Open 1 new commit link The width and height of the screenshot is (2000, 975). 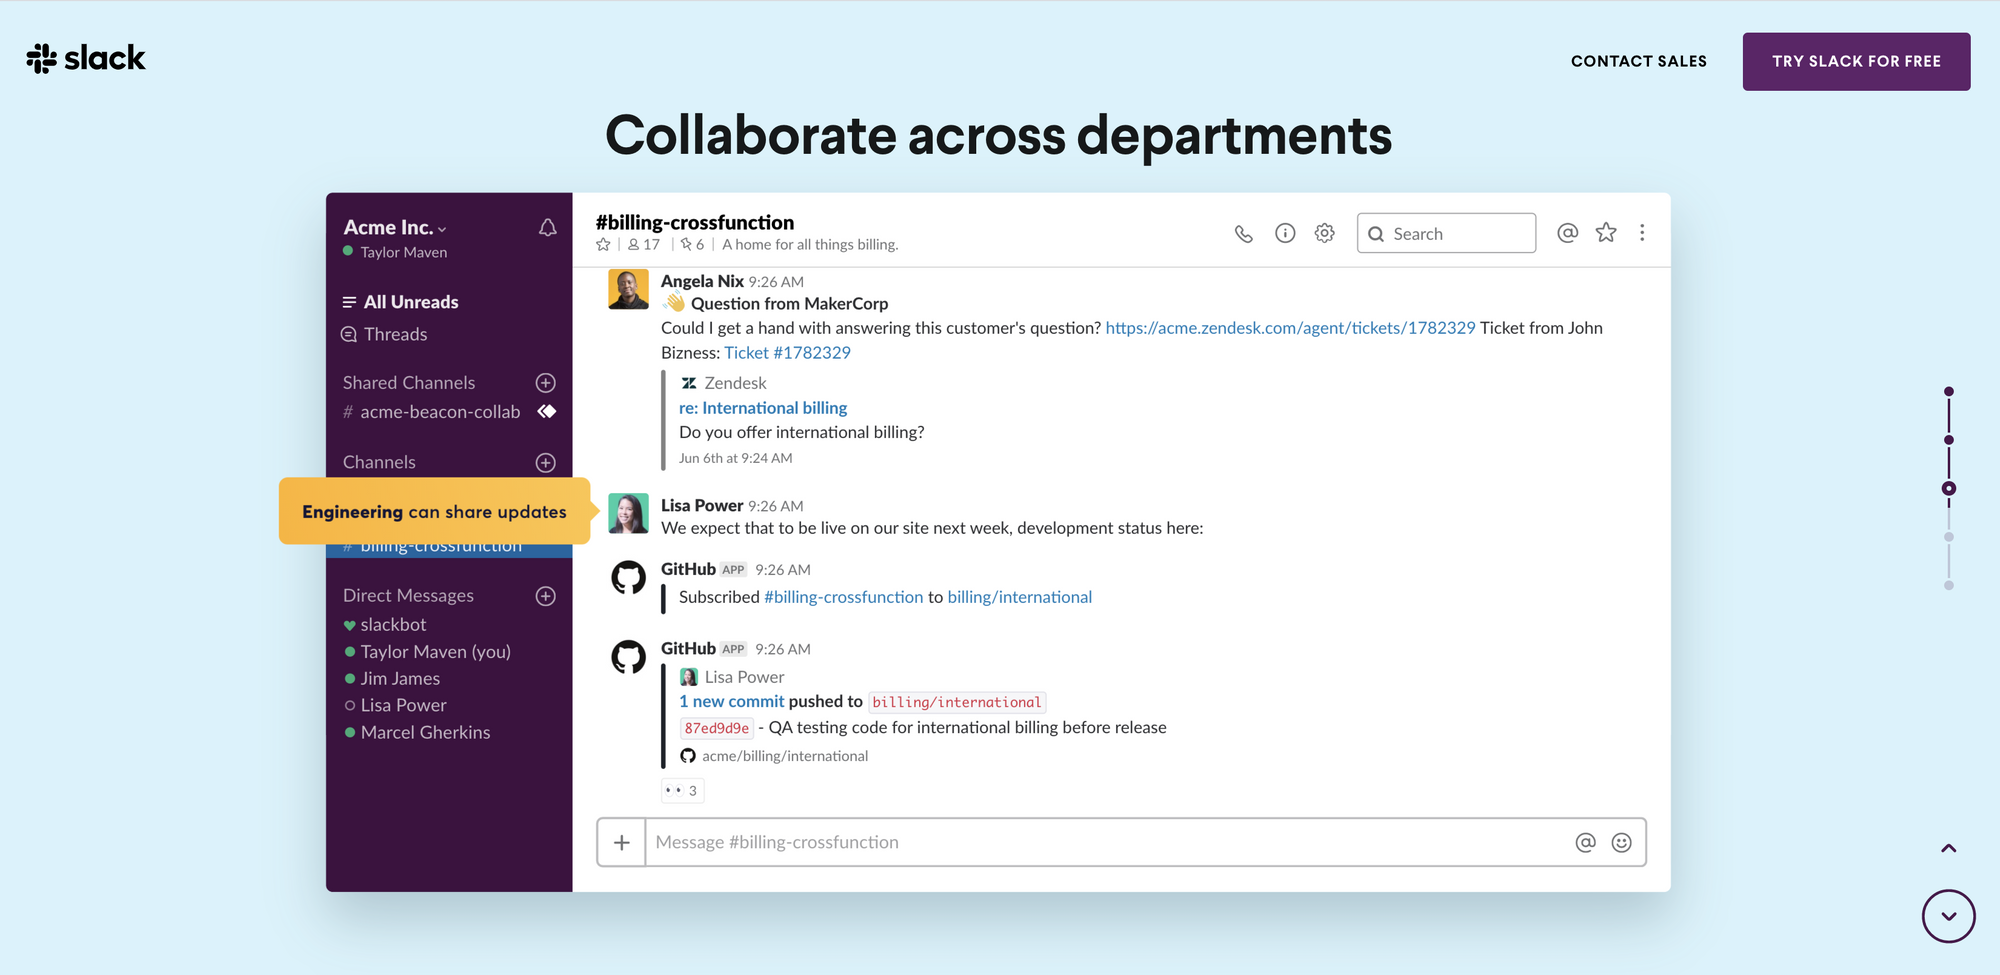[x=732, y=702]
